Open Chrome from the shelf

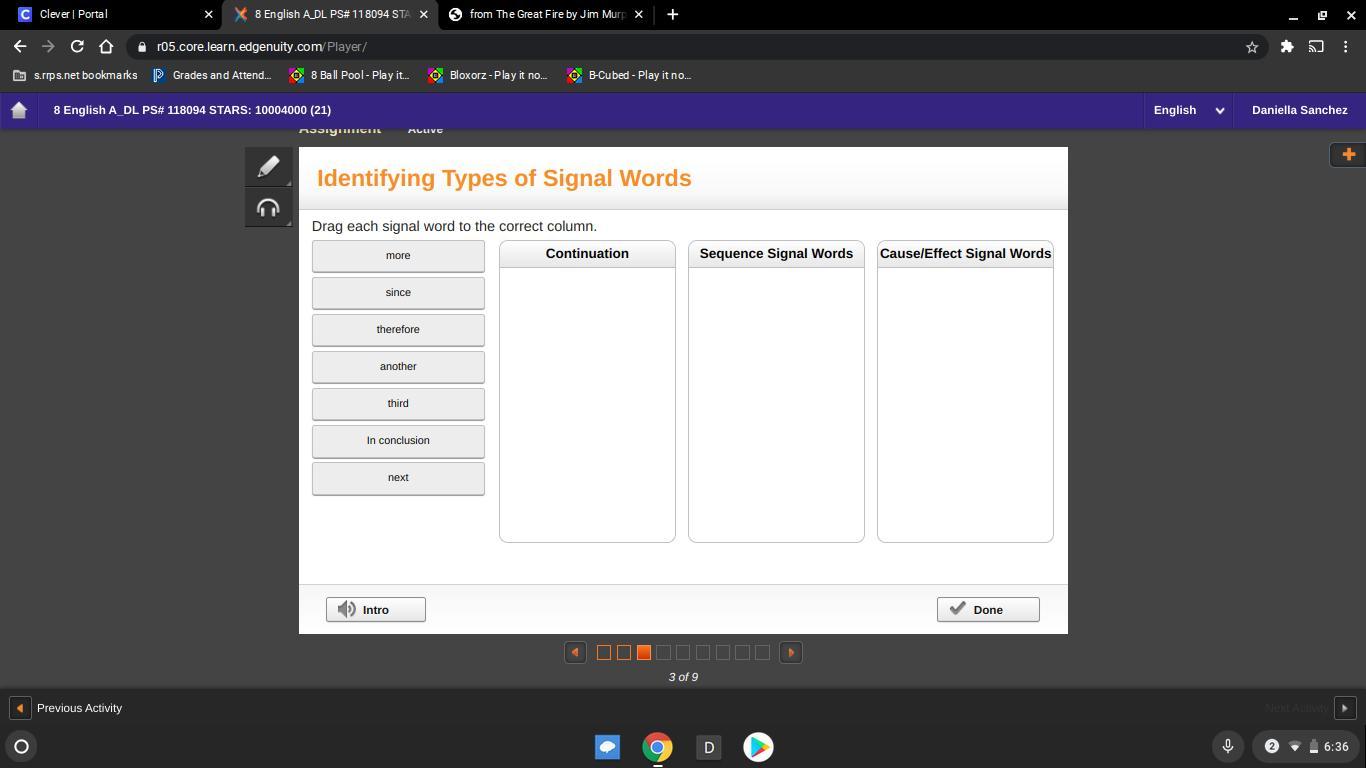pos(657,747)
